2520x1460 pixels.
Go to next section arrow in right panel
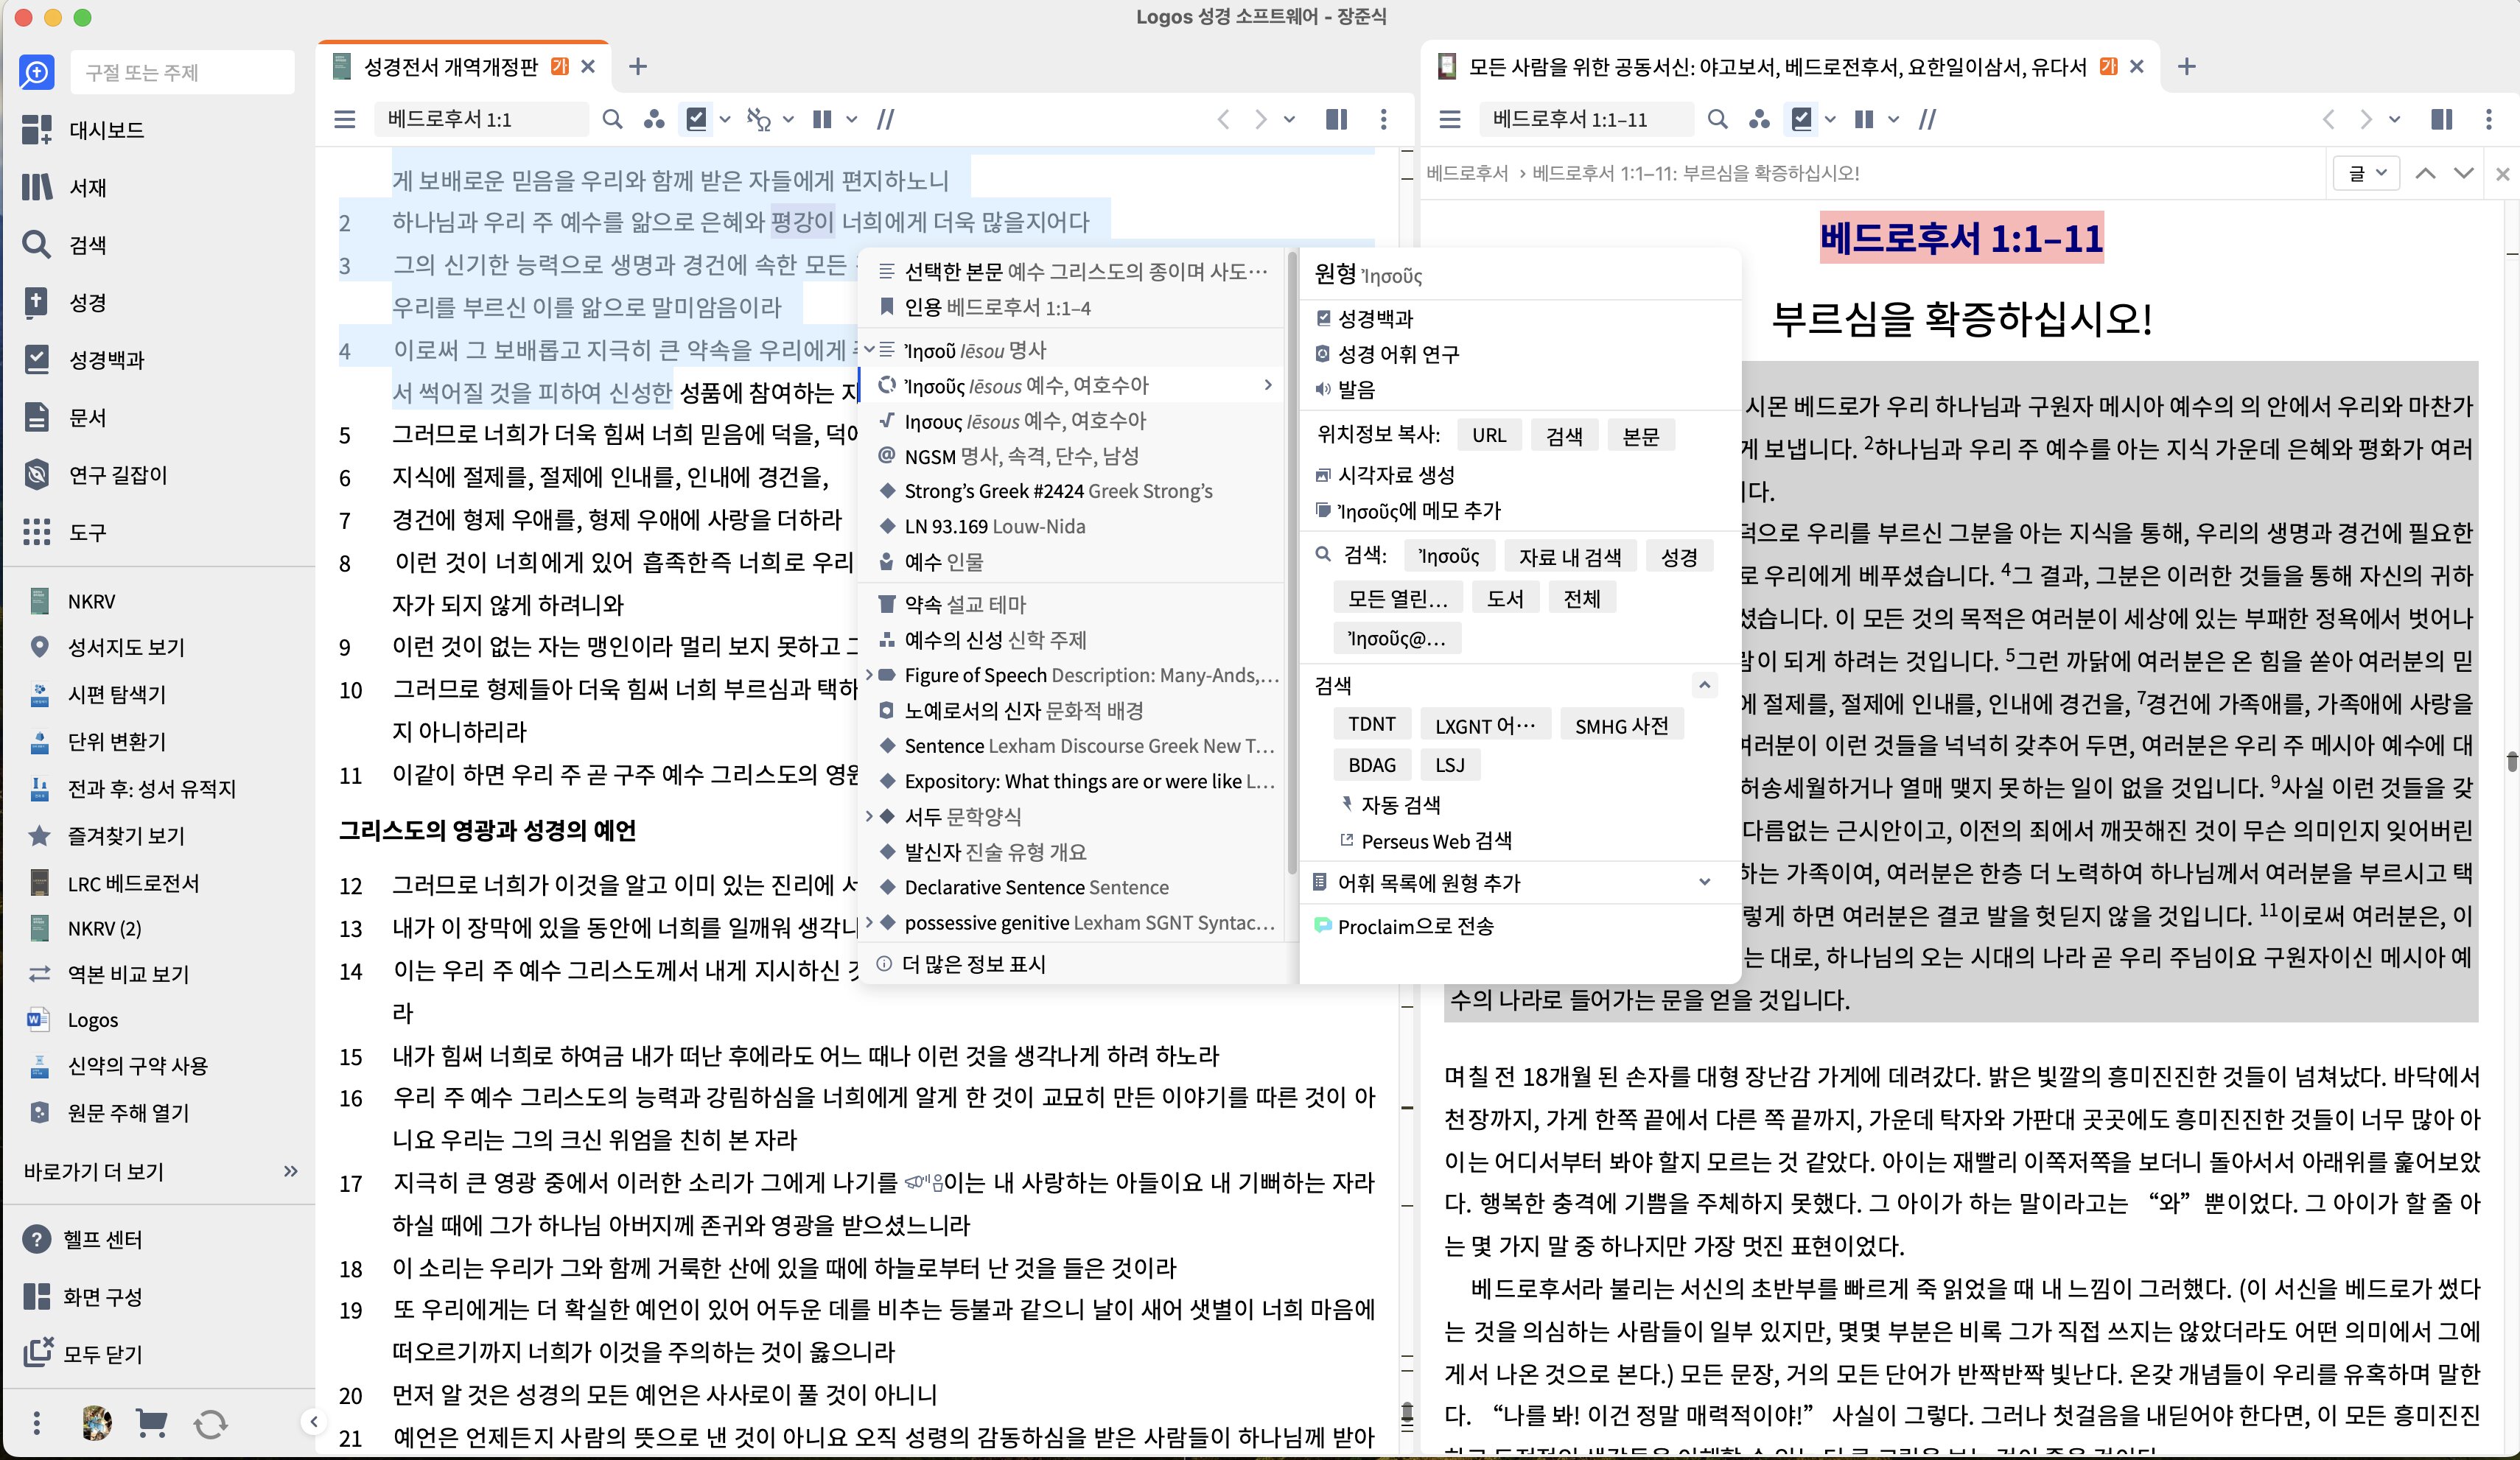pyautogui.click(x=2463, y=173)
